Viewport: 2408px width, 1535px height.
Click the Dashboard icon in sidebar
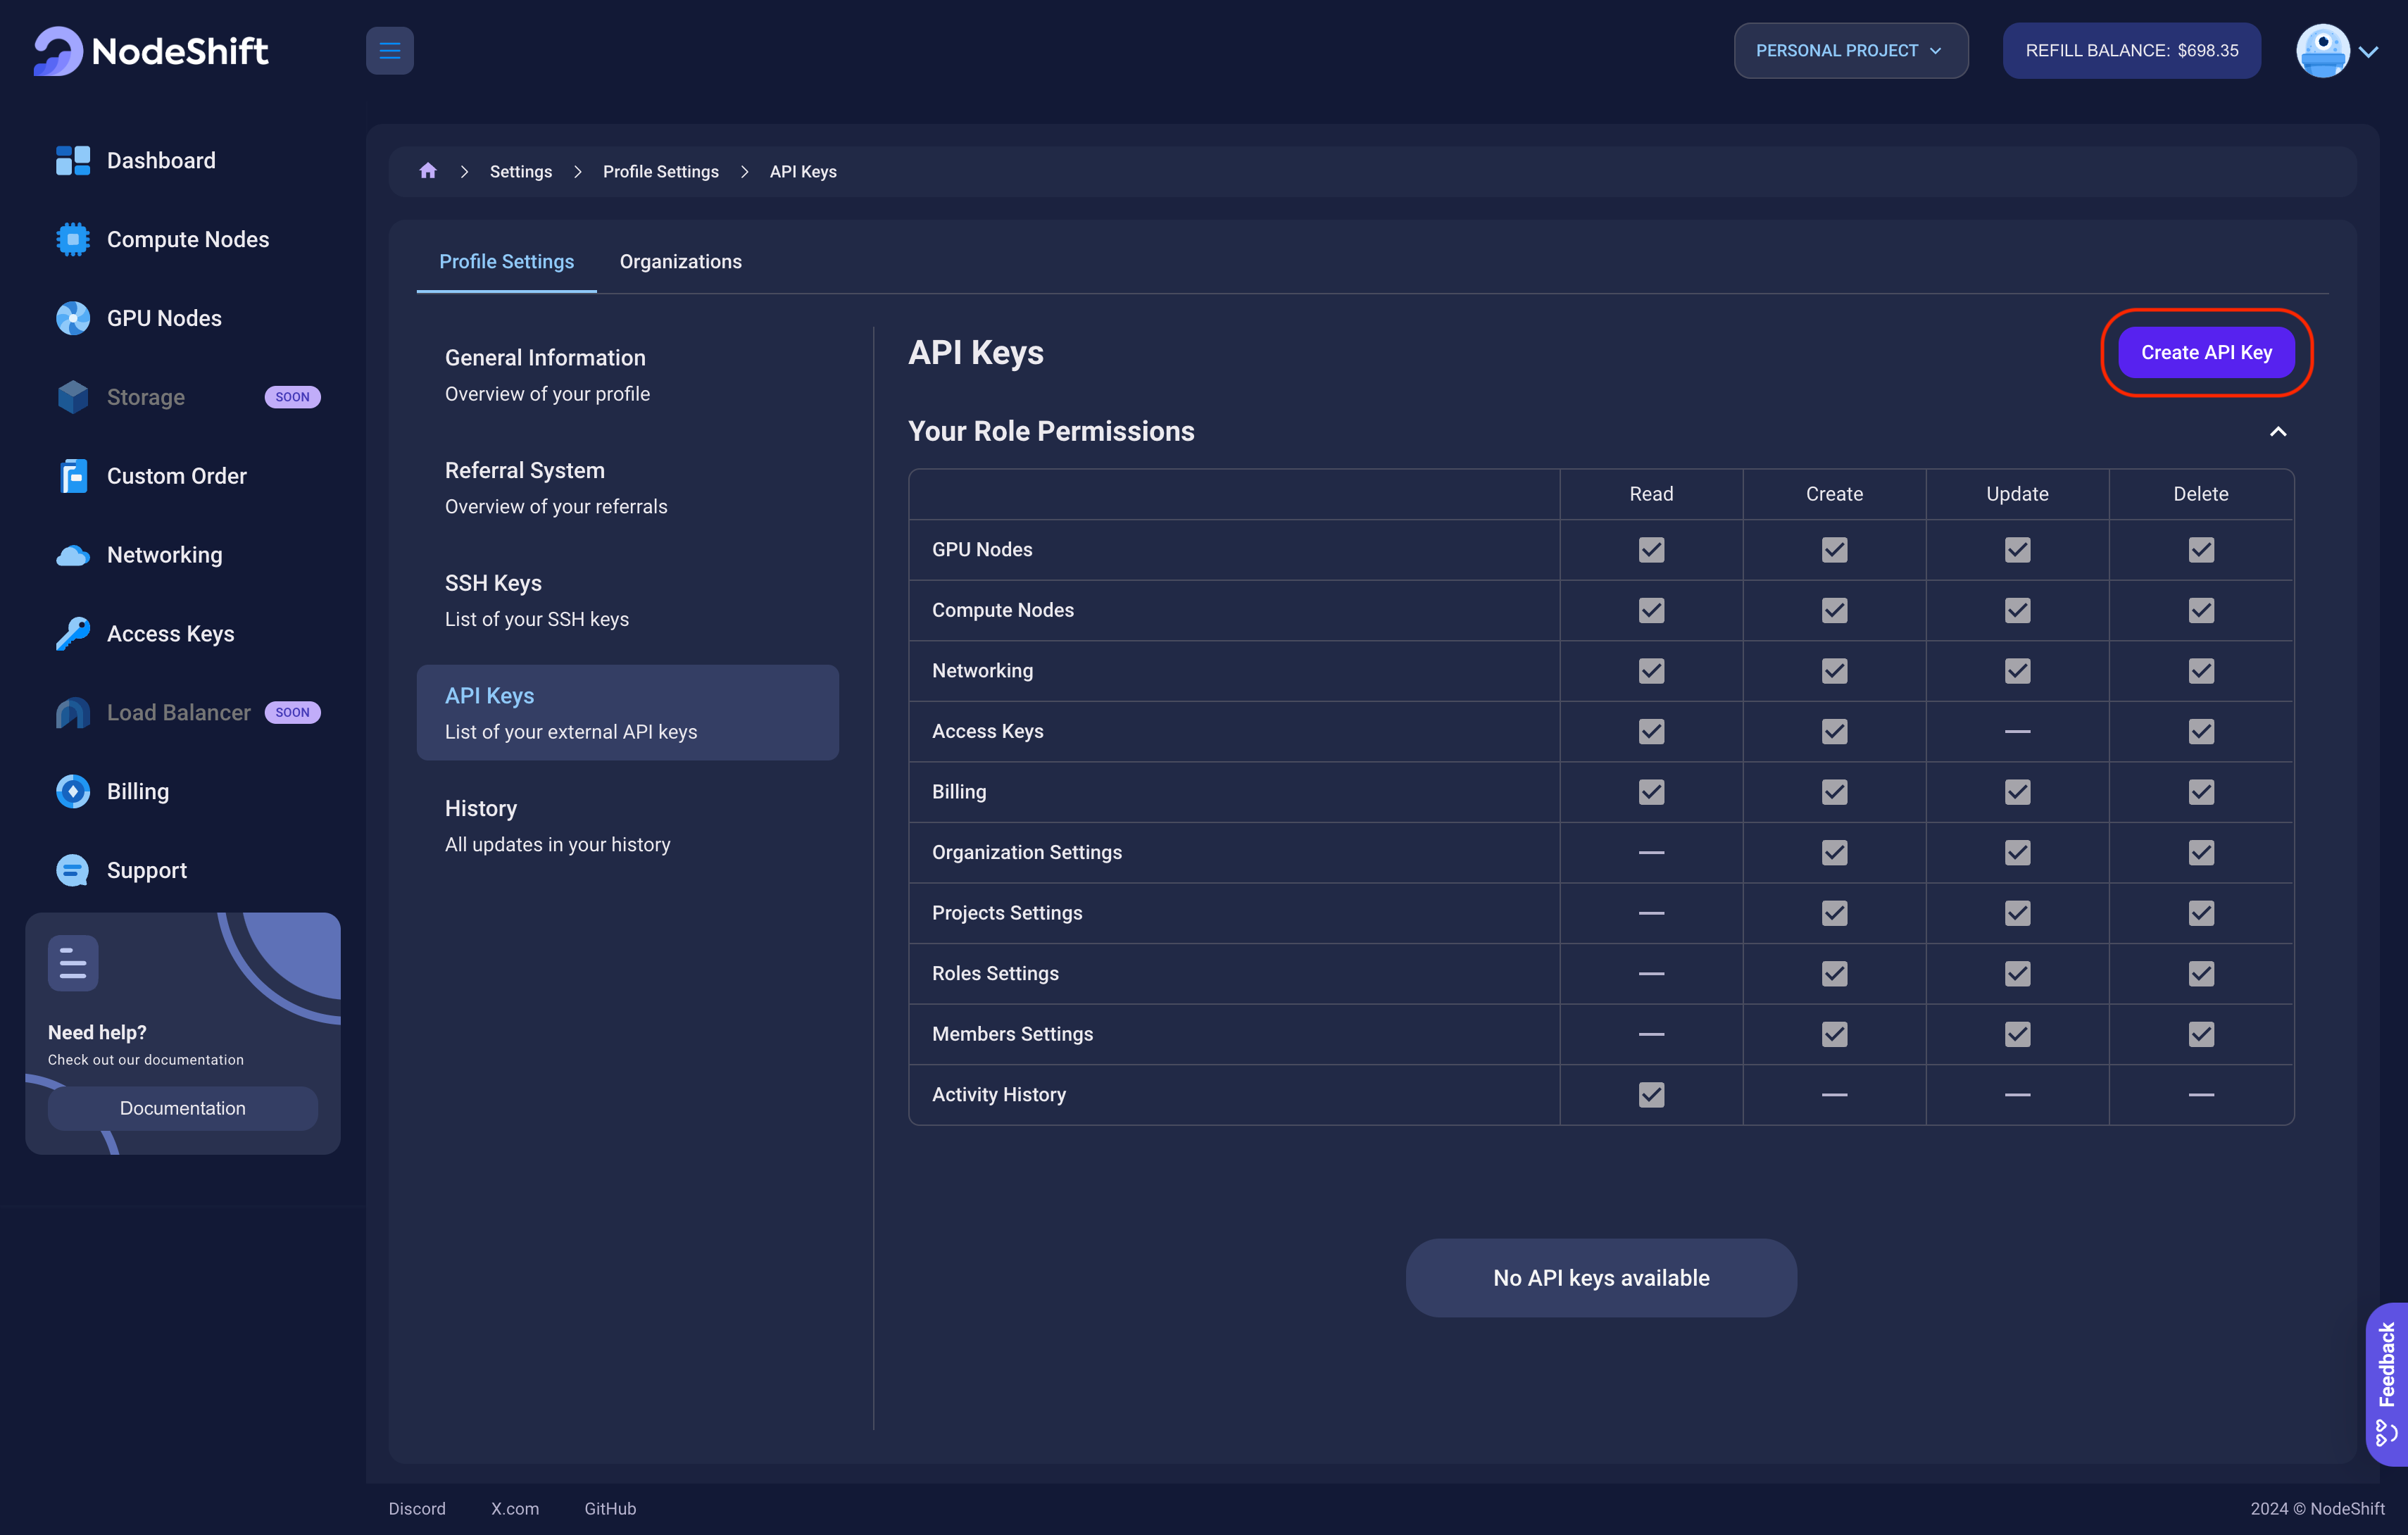[x=70, y=160]
